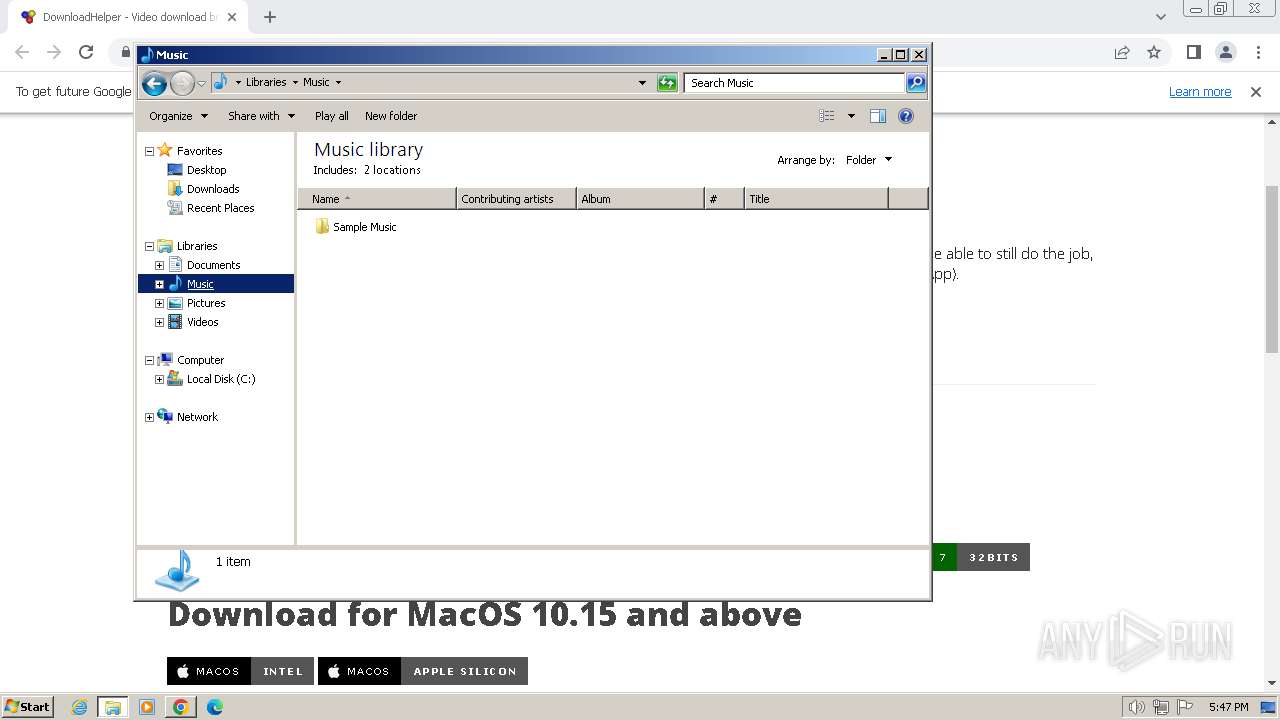Open the Chrome profile menu

click(1225, 52)
